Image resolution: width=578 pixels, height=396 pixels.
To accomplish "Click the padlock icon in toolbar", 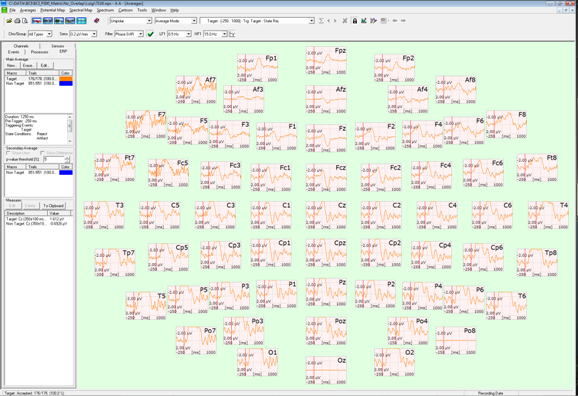I will (x=355, y=21).
